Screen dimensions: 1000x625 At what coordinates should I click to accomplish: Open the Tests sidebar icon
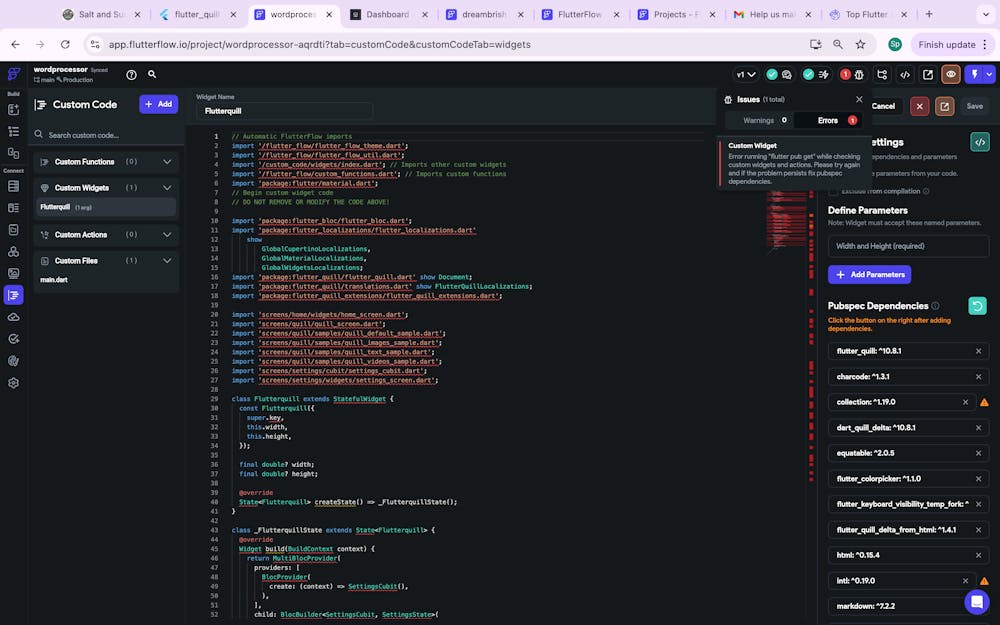tap(13, 339)
